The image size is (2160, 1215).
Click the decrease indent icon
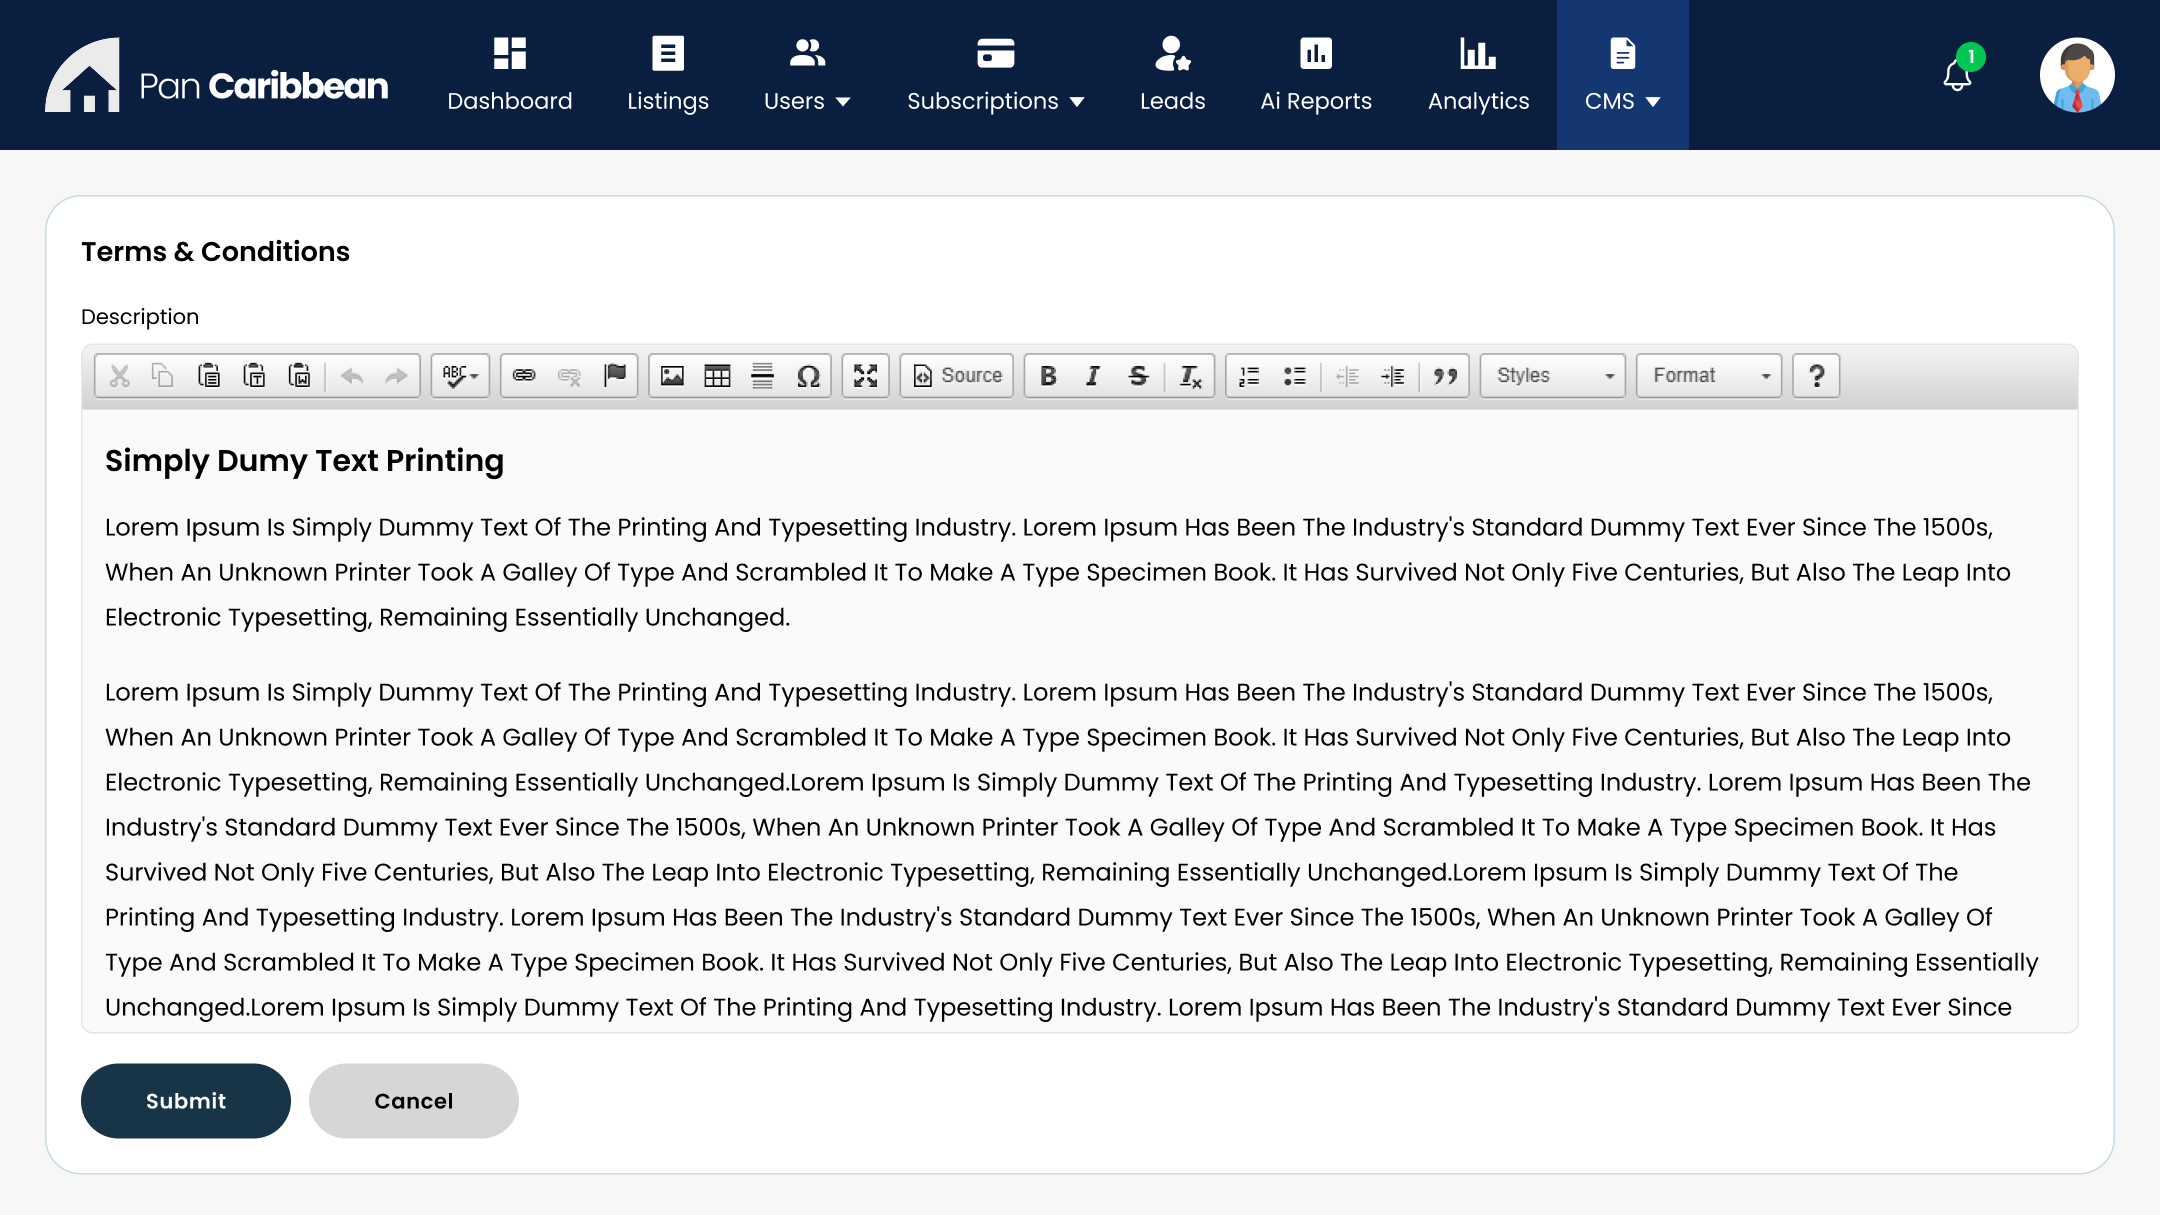(1347, 376)
